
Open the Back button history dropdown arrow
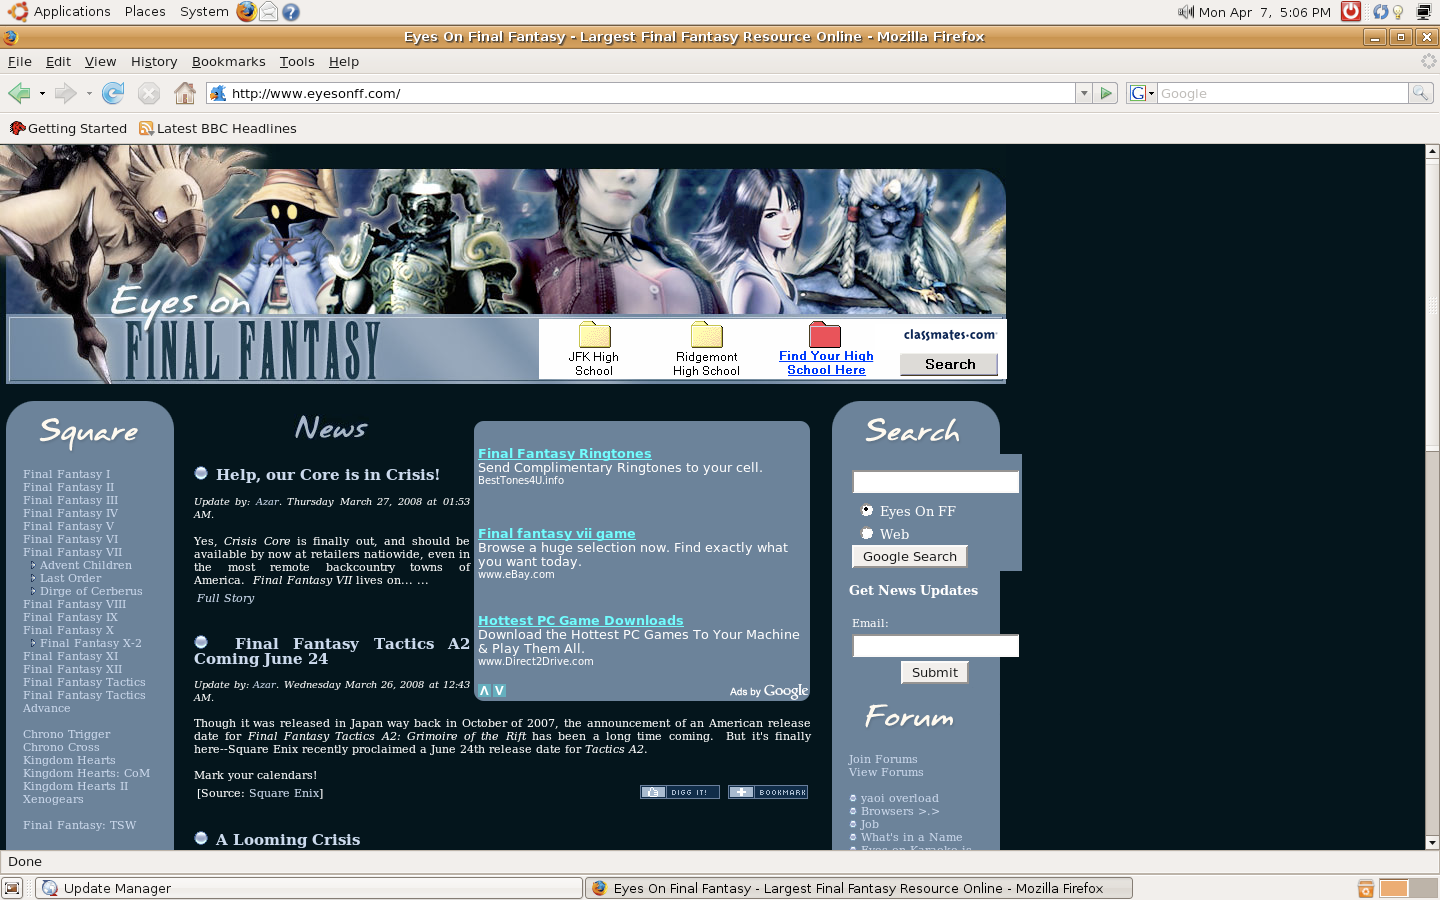point(42,93)
